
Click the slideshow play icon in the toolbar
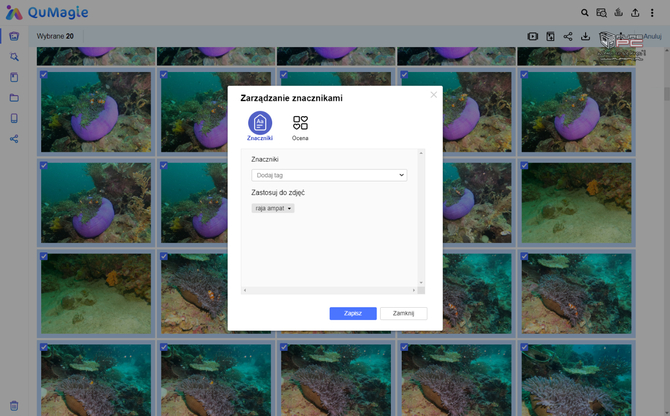tap(533, 37)
